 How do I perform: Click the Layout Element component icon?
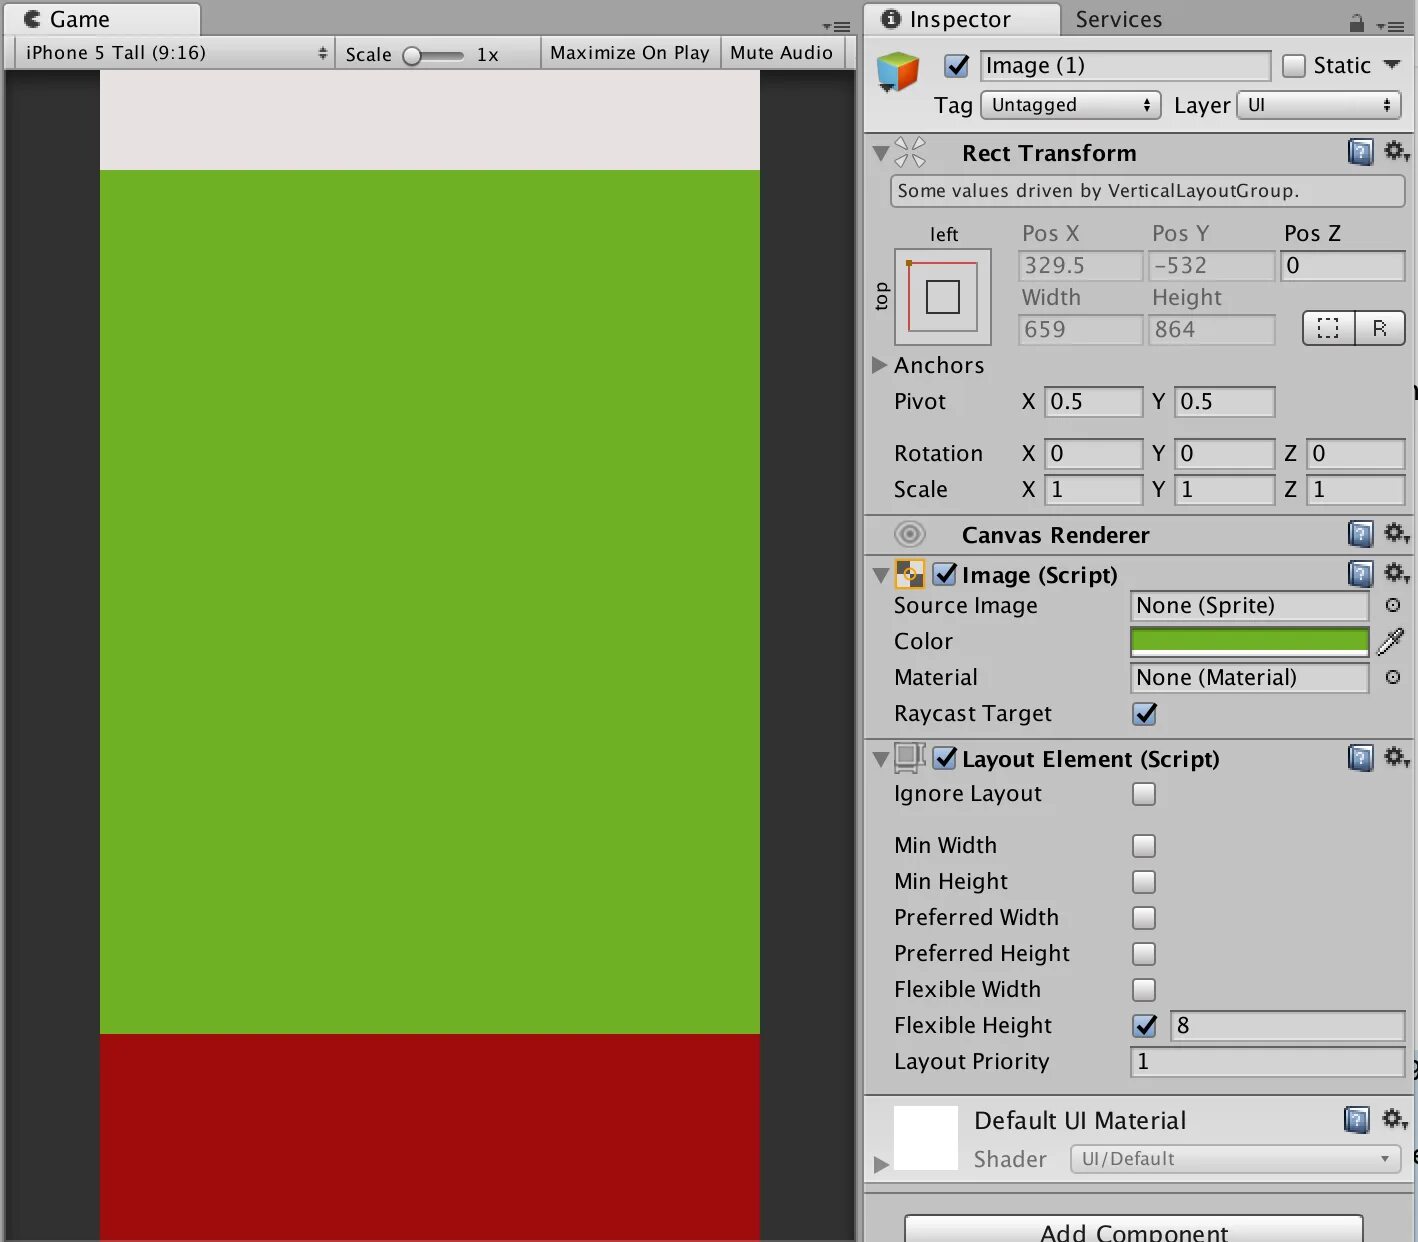click(909, 758)
